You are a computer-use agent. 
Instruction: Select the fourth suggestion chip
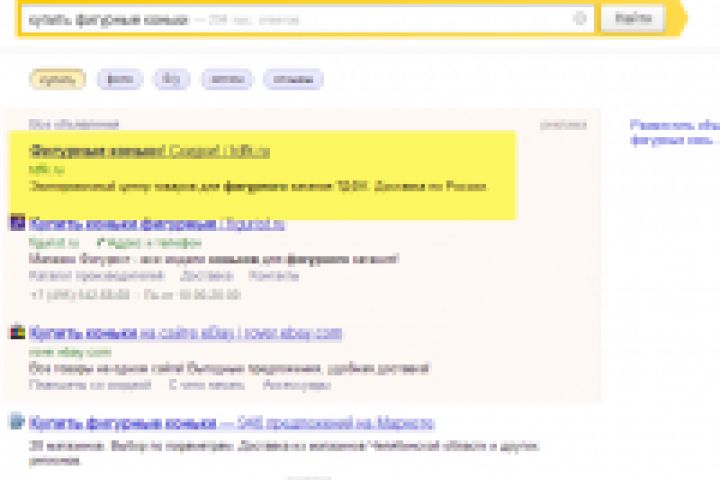pyautogui.click(x=227, y=79)
